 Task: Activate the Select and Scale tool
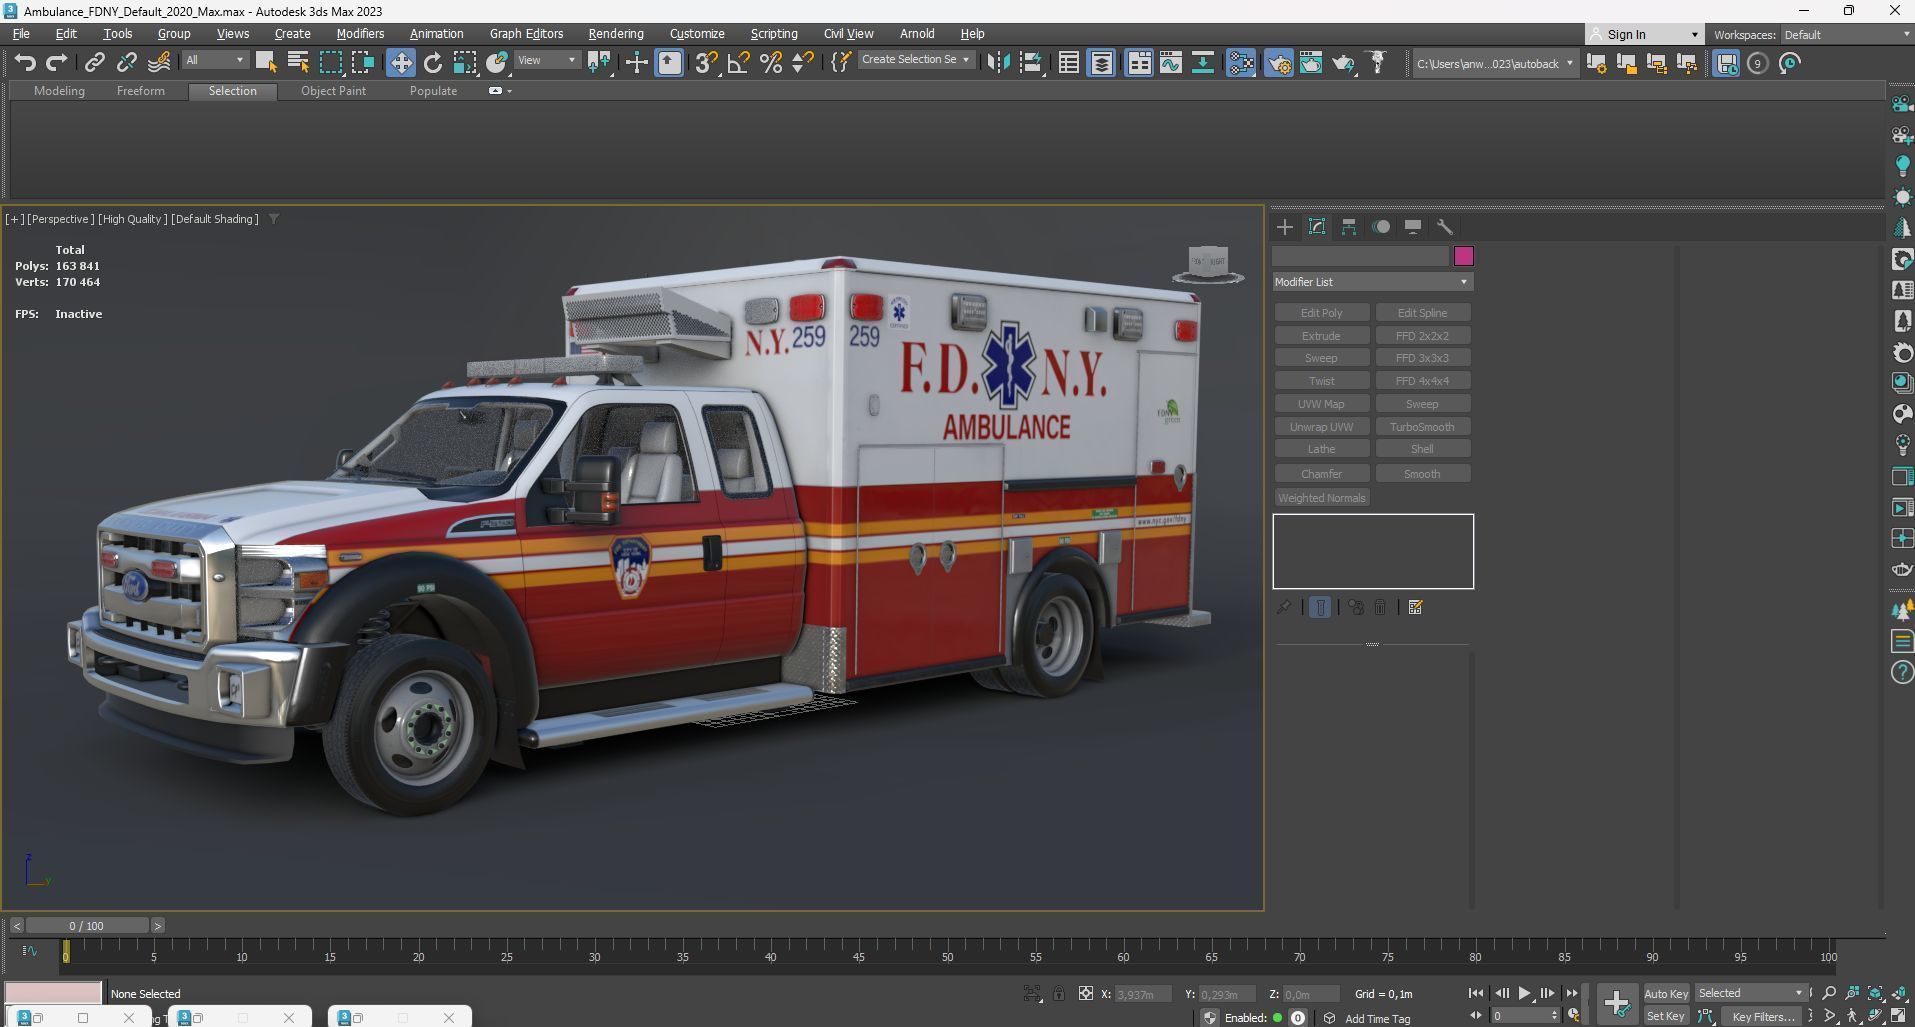click(x=465, y=63)
